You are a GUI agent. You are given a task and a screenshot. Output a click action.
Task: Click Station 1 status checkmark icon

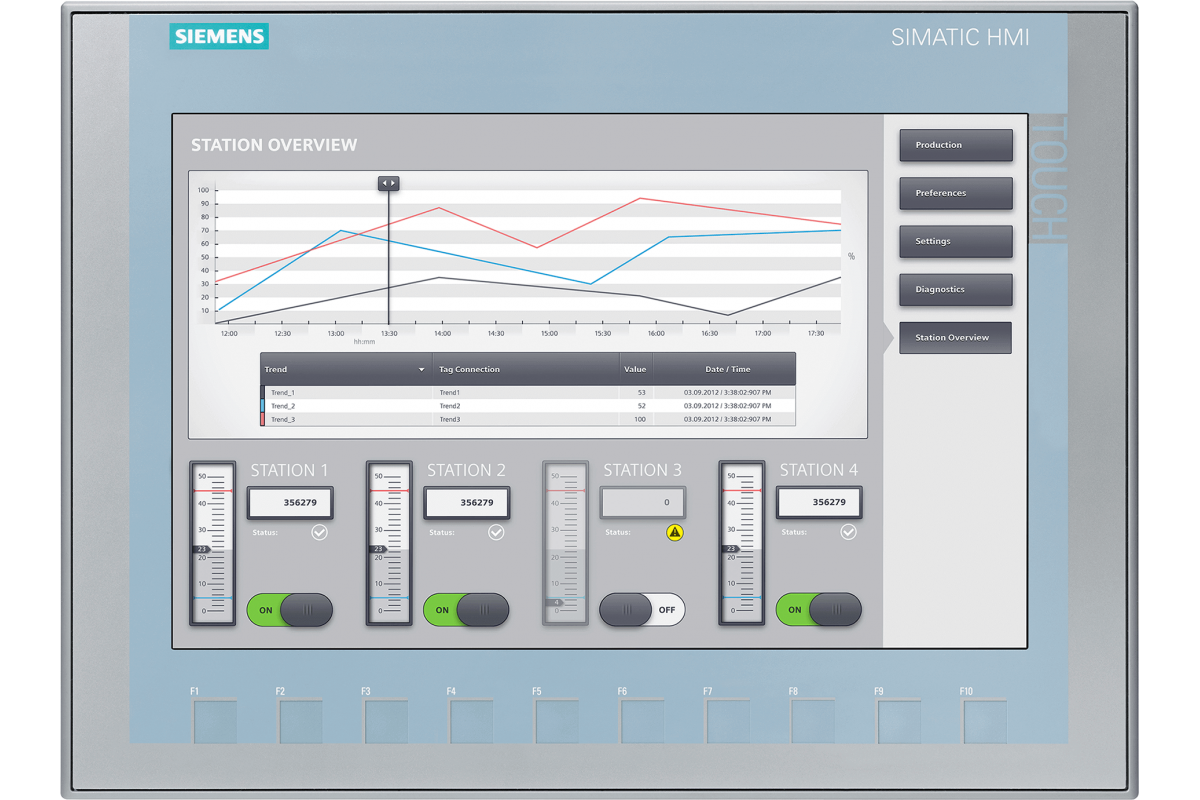(x=319, y=533)
